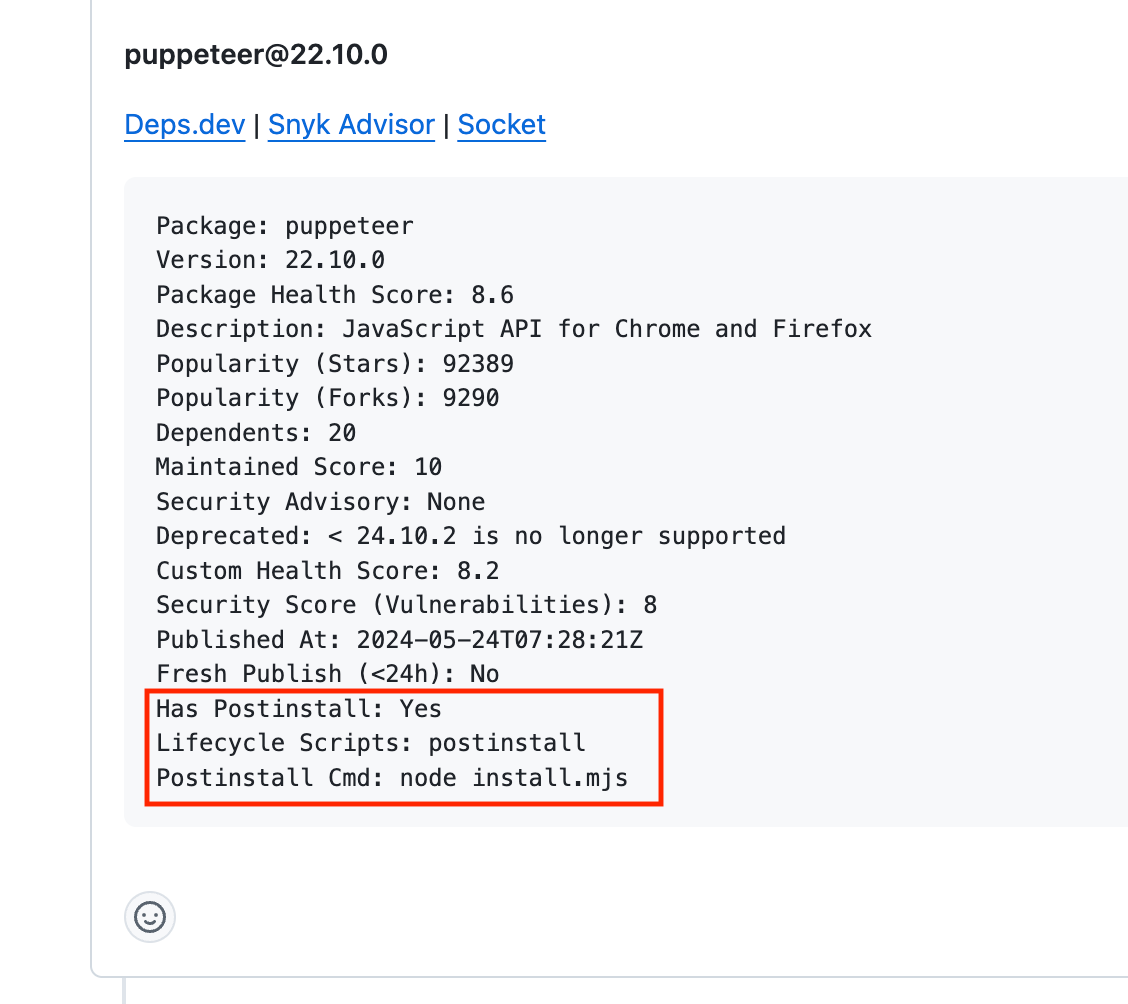Click the Popularity (Stars) 92389 line
Image resolution: width=1128 pixels, height=1004 pixels.
pos(334,364)
